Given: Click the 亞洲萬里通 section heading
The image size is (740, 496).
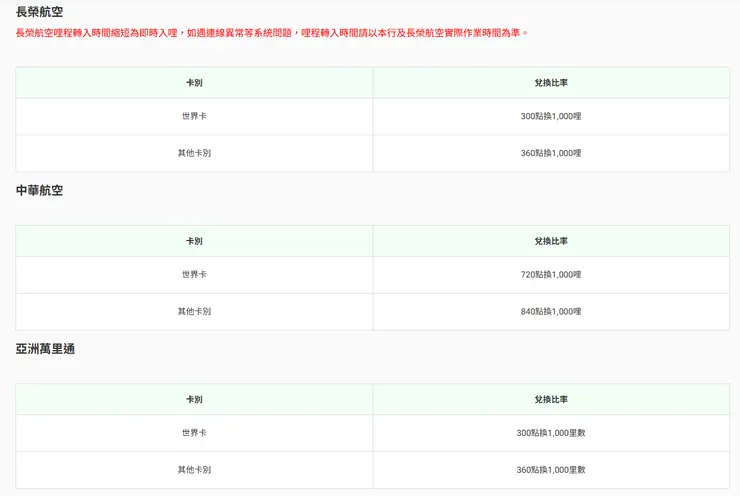Looking at the screenshot, I should click(45, 349).
